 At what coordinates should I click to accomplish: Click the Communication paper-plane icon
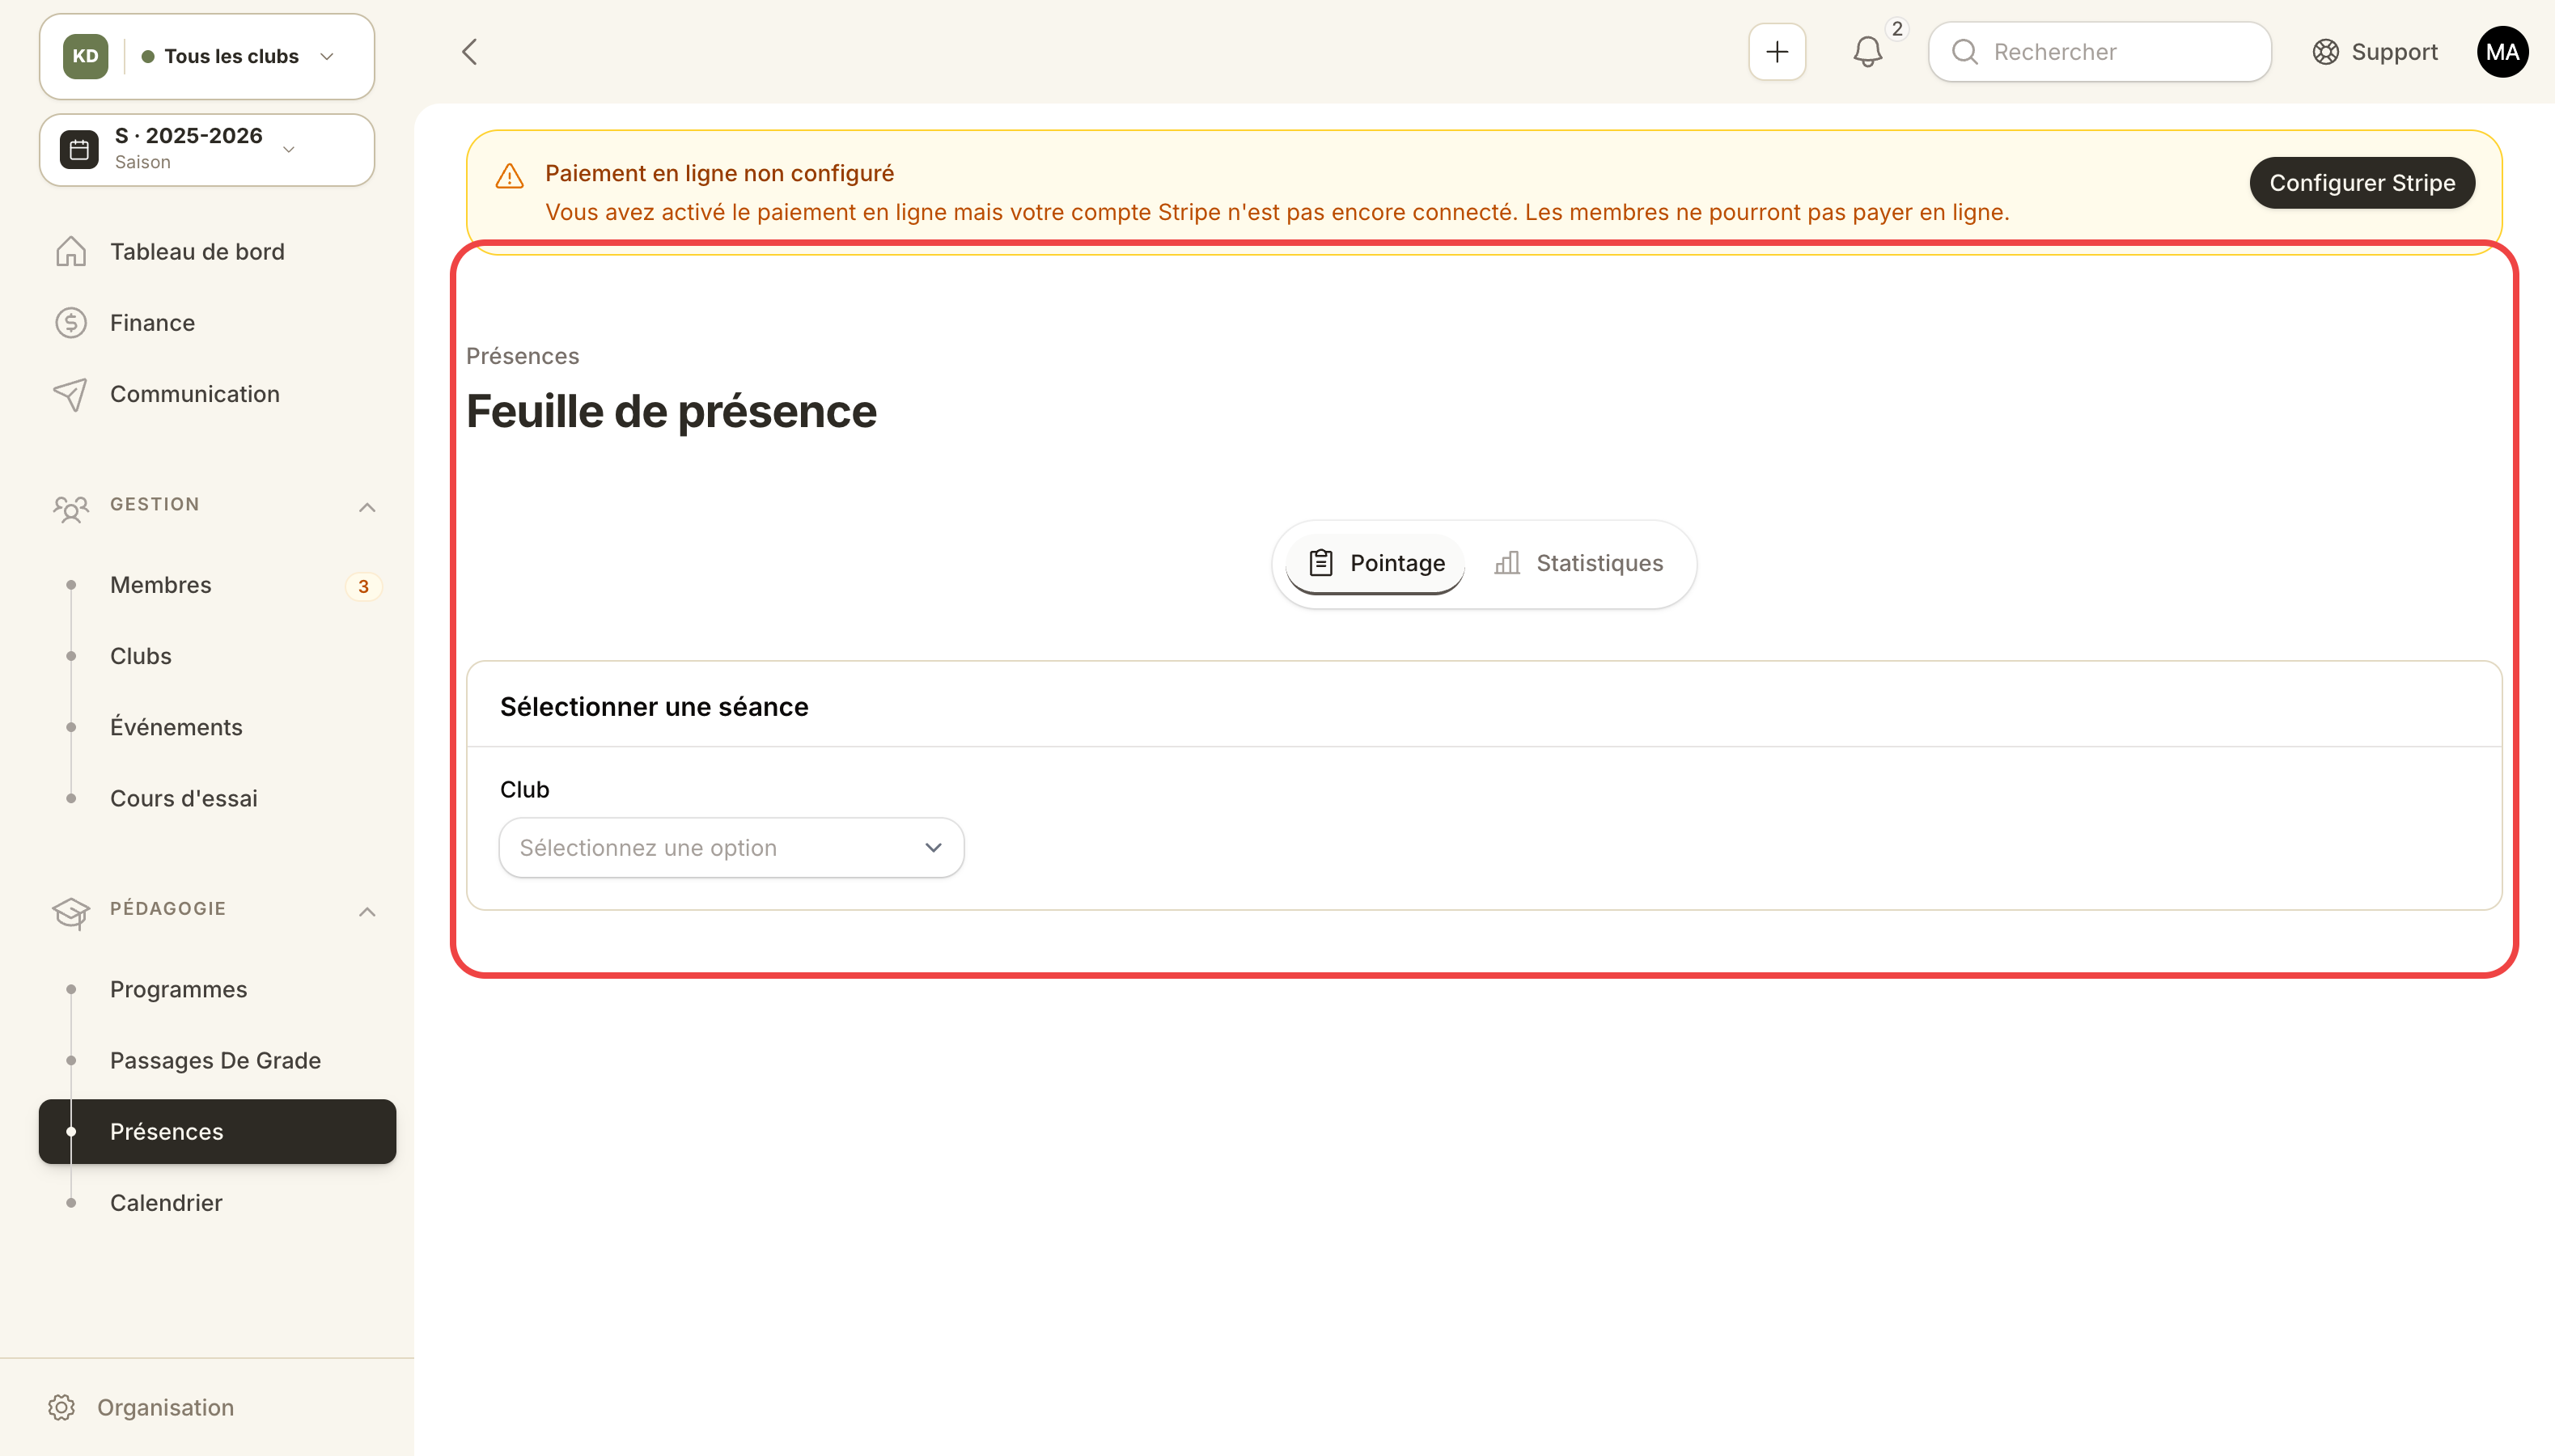tap(71, 394)
